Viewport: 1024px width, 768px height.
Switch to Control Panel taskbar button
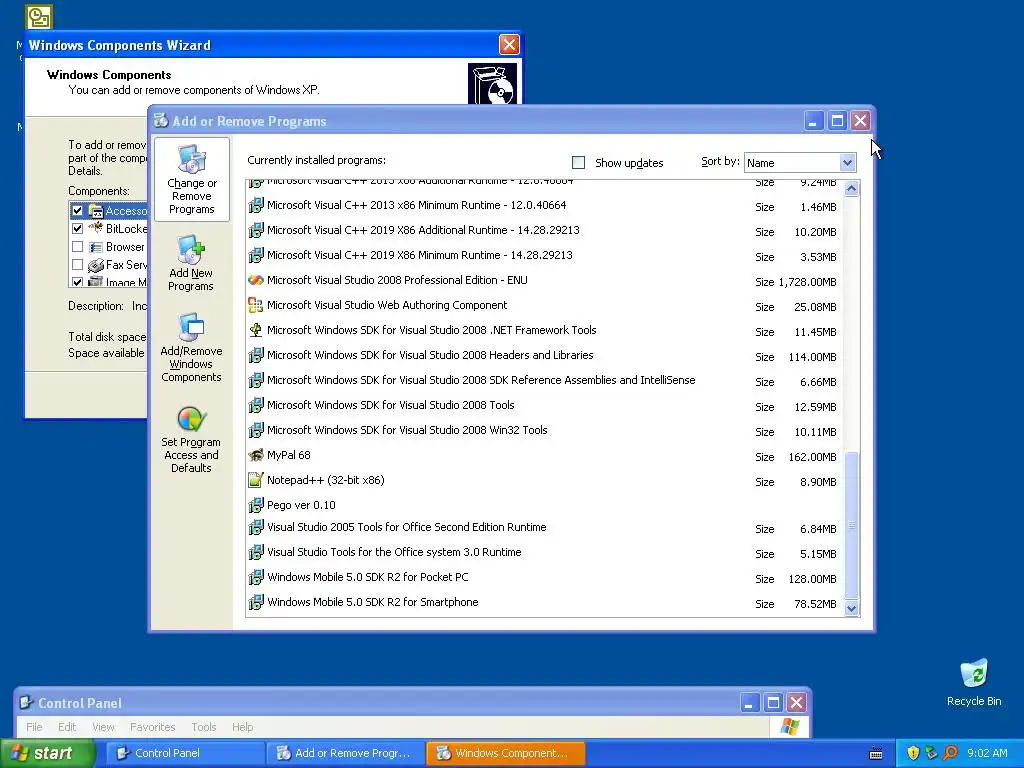coord(184,753)
